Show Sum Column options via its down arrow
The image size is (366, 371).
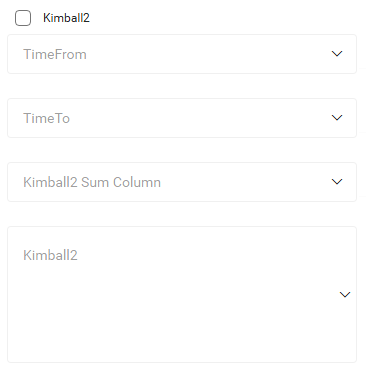337,182
